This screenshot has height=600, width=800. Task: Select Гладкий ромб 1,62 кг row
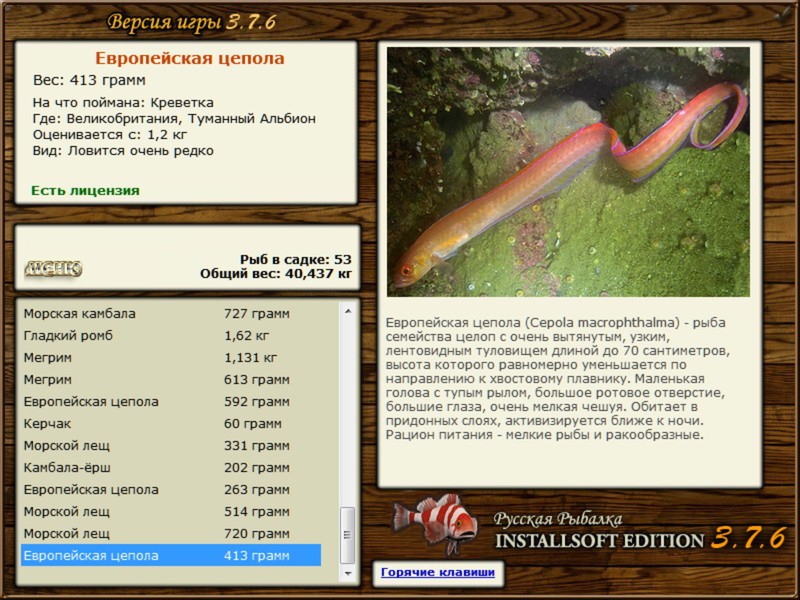171,335
